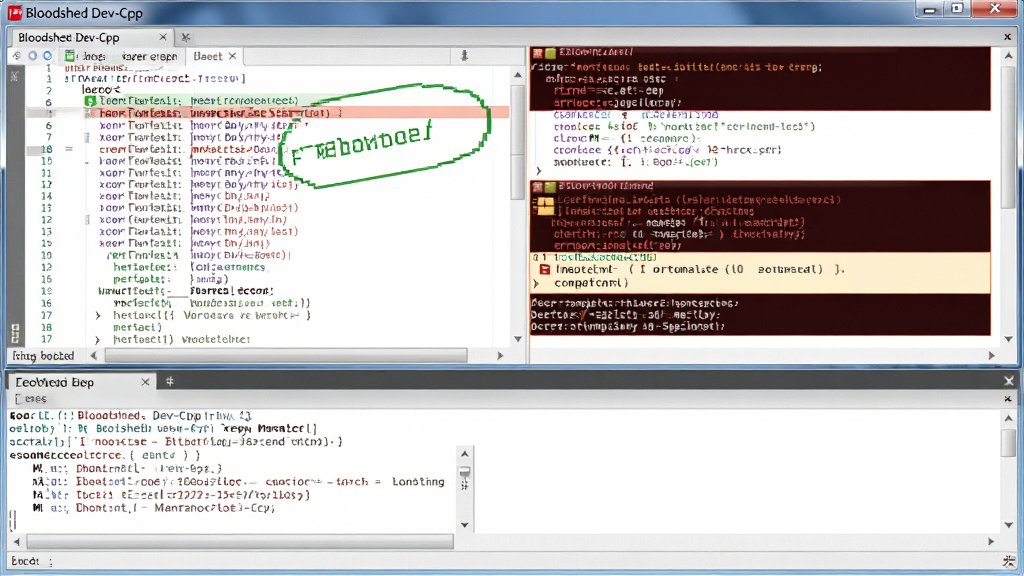Click the green icon atop first right-panel block
This screenshot has height=576, width=1024.
click(550, 53)
